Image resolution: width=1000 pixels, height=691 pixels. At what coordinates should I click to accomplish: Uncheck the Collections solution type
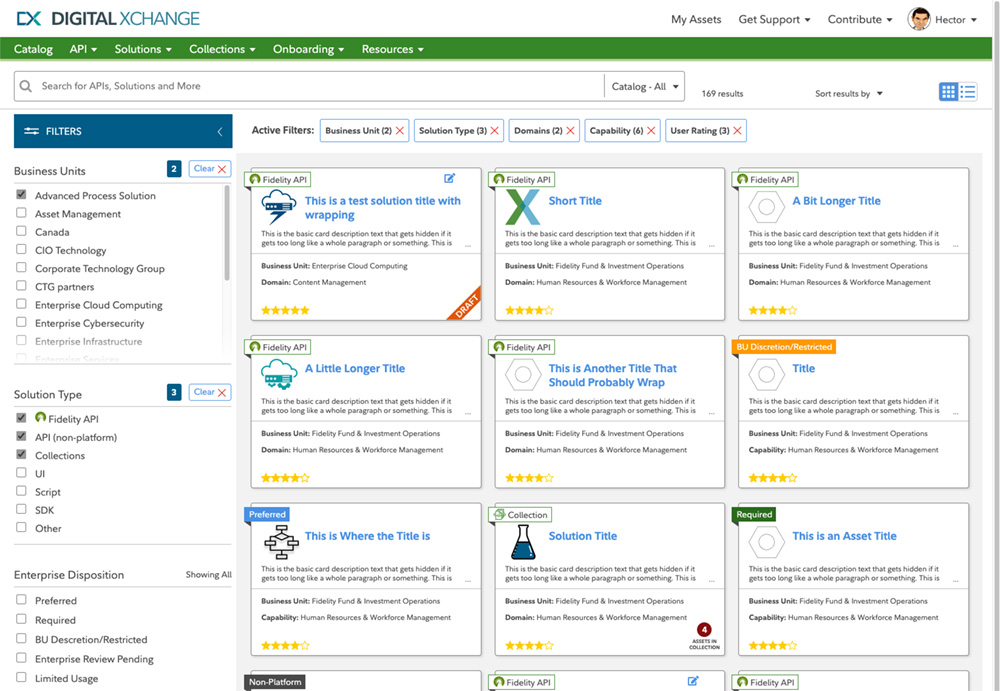point(23,455)
